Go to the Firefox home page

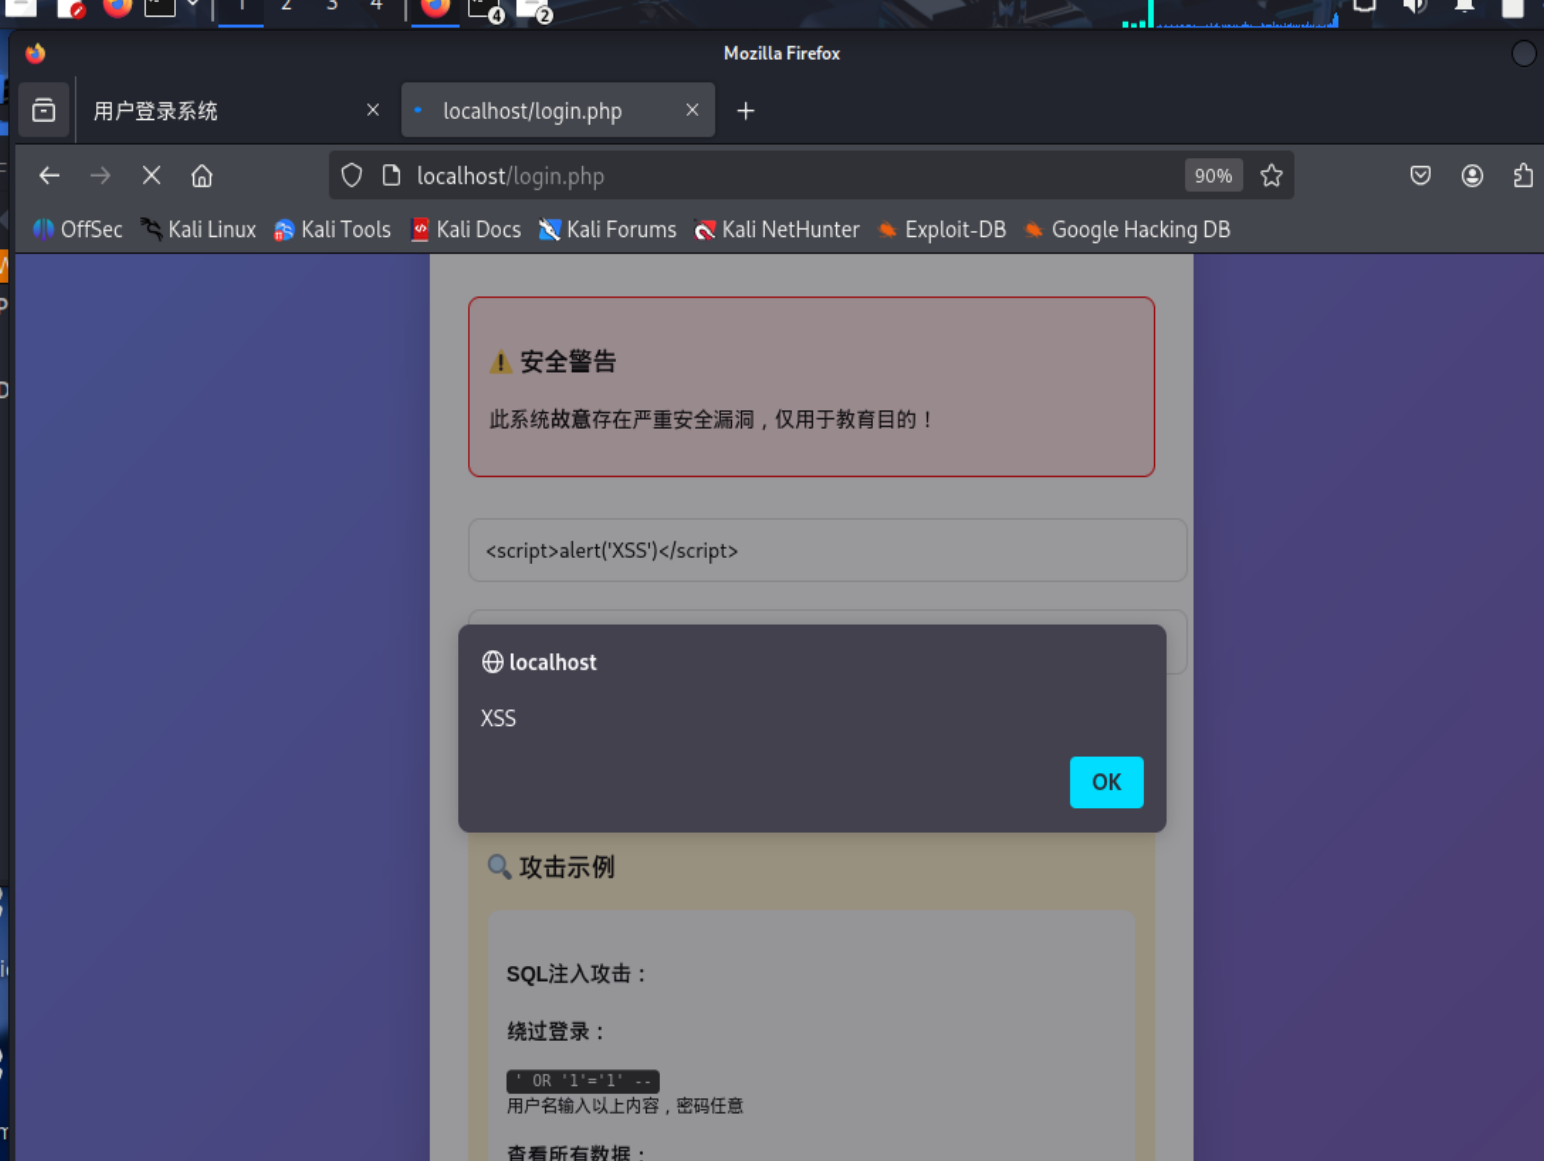point(202,176)
